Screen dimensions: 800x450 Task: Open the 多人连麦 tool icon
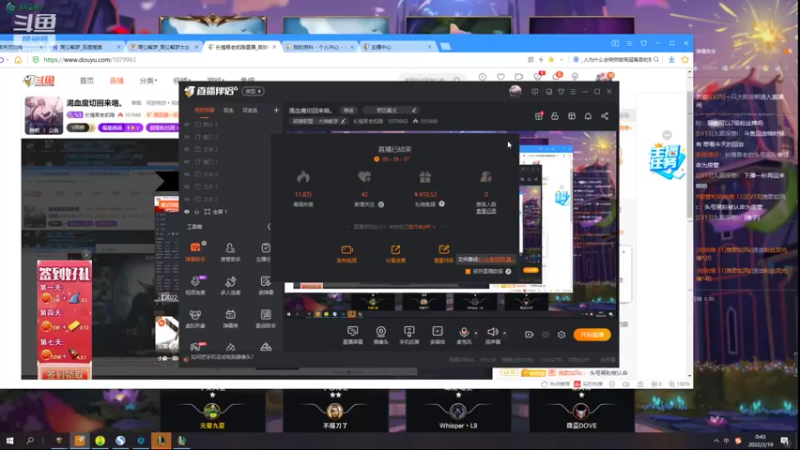pyautogui.click(x=230, y=285)
